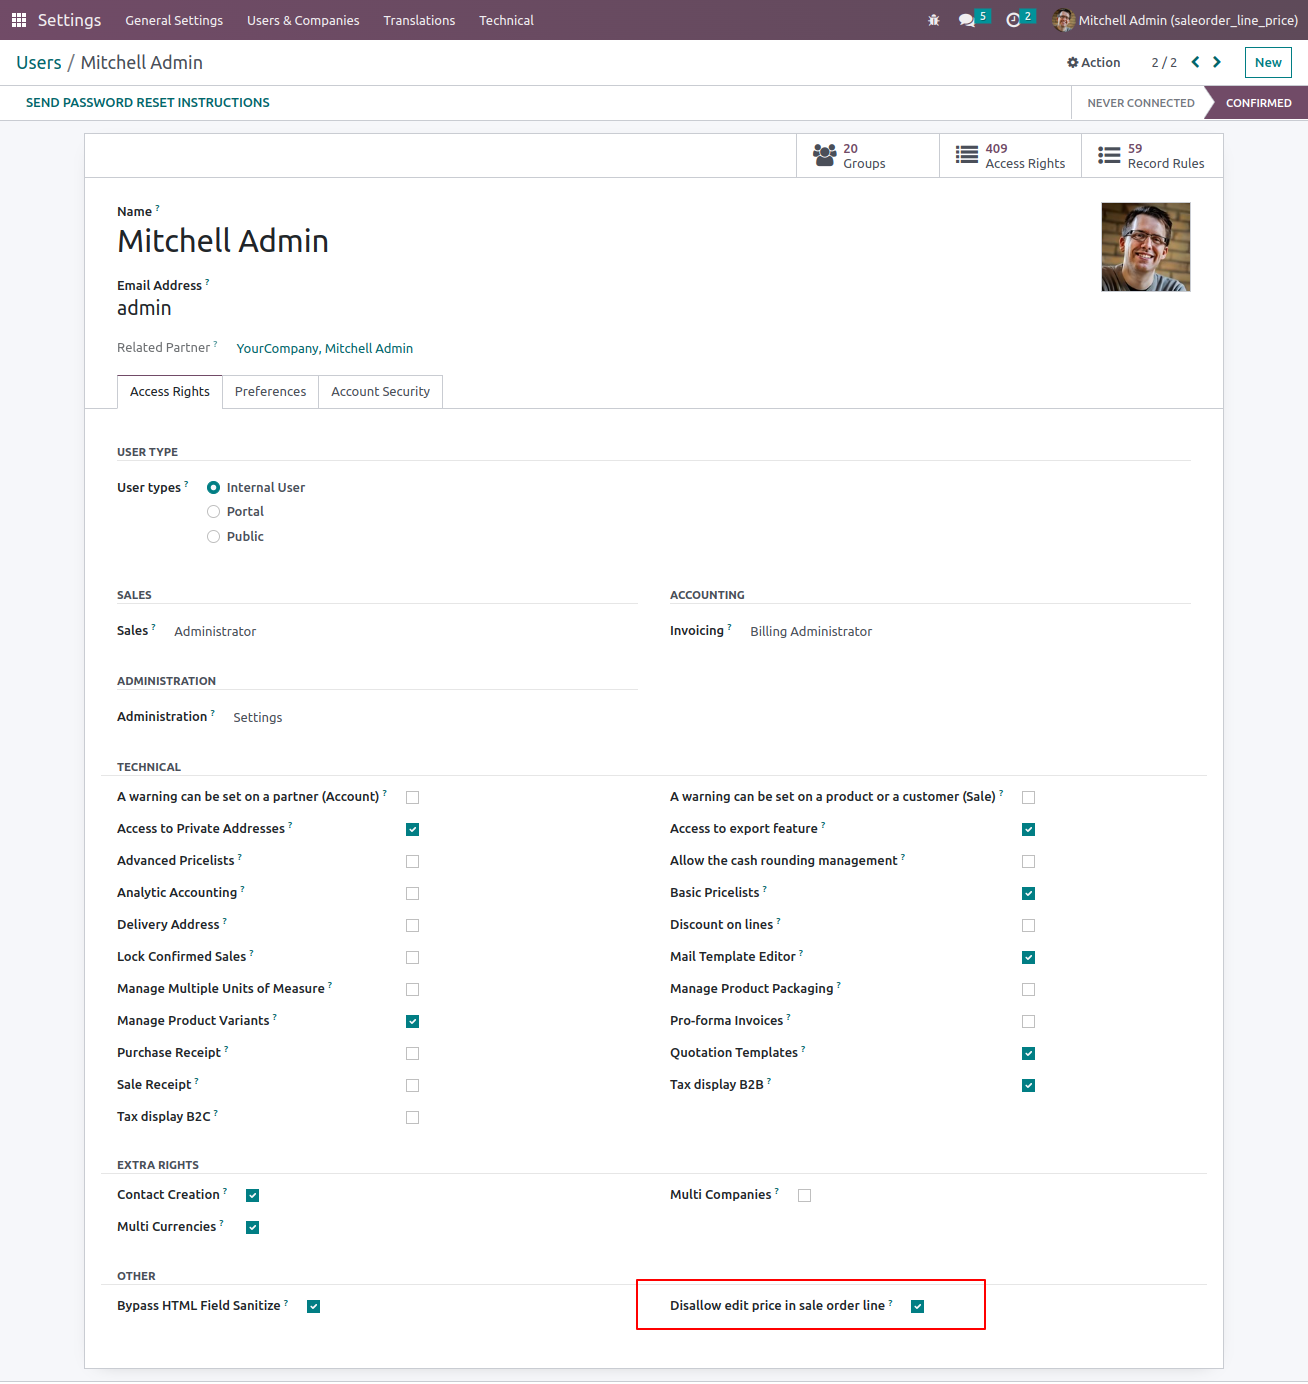Click Send Password Reset Instructions
The width and height of the screenshot is (1308, 1384).
coord(148,103)
